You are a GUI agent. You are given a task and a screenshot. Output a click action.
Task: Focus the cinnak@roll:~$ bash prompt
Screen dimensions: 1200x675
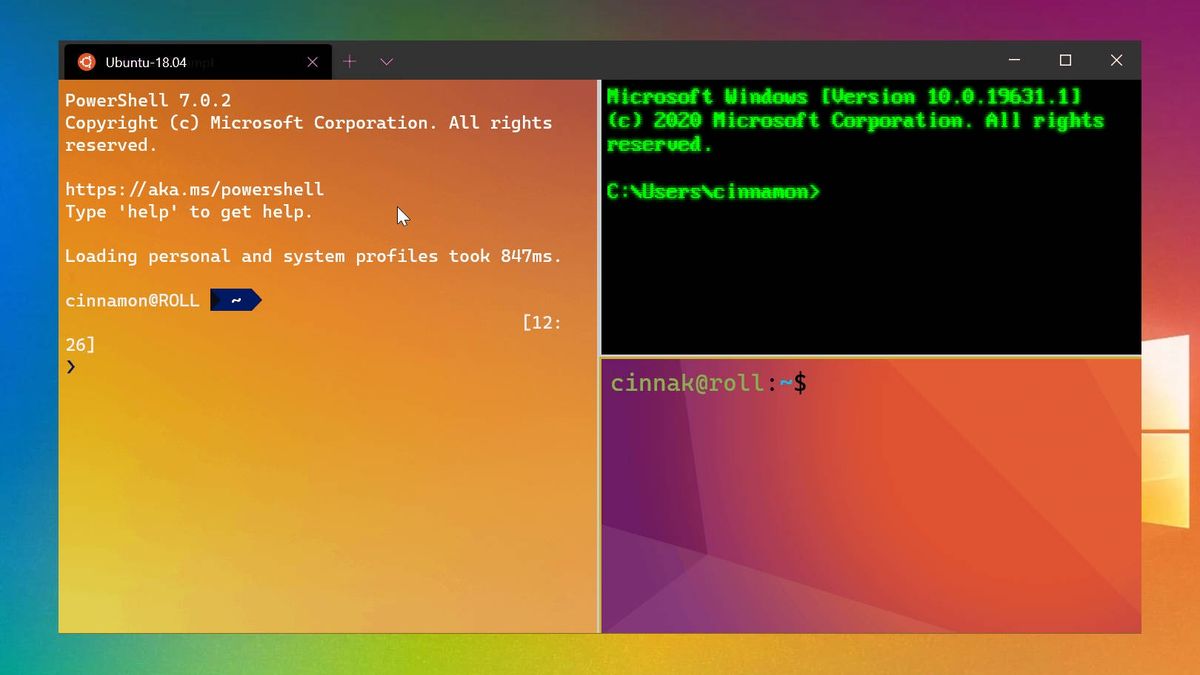coord(709,383)
